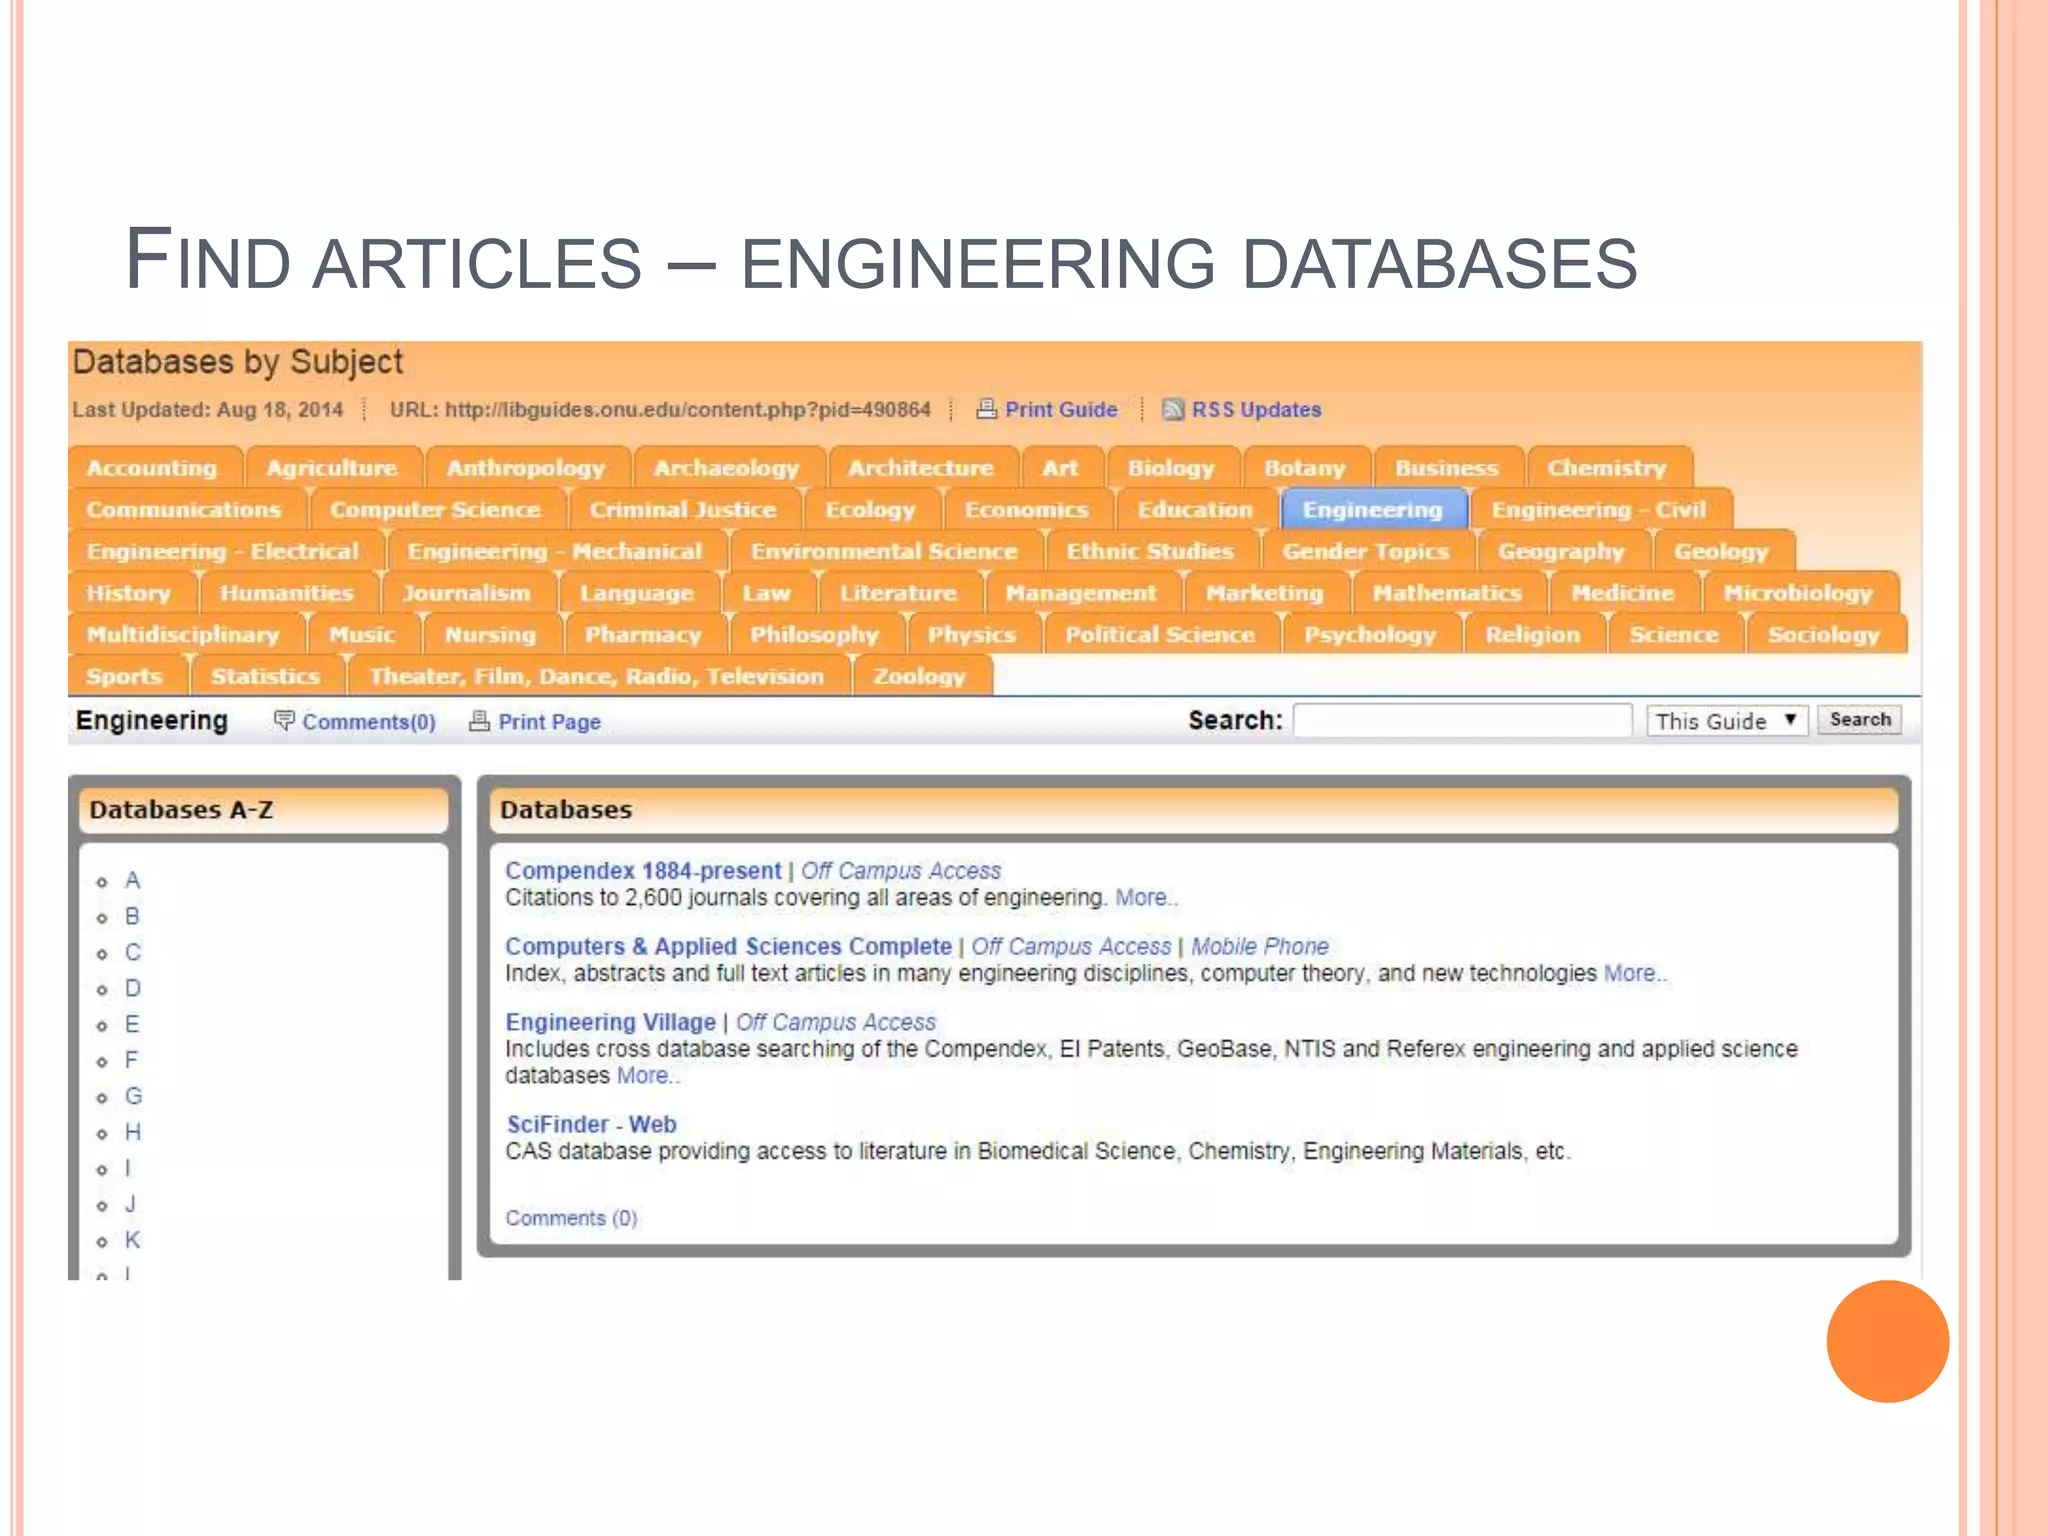Screen dimensions: 2048x1536
Task: Open the Compendex 1884-present database link
Action: pyautogui.click(x=643, y=871)
